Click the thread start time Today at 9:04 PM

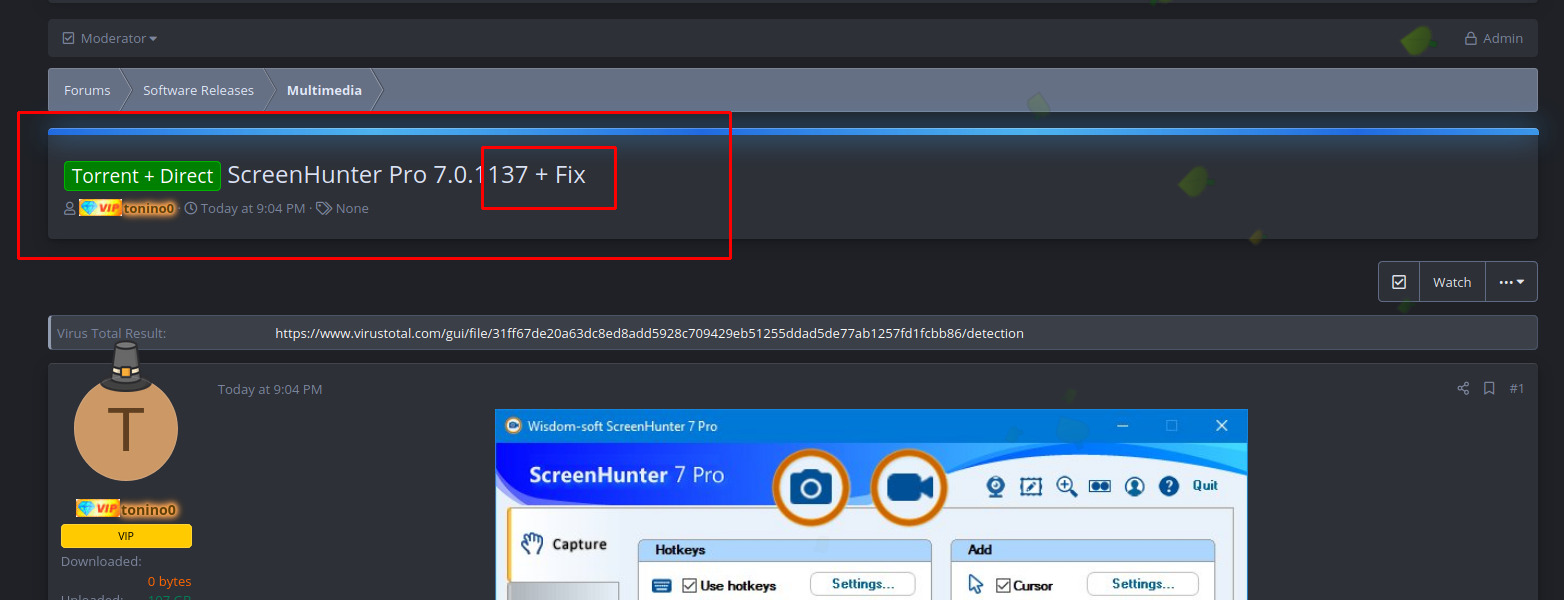click(253, 208)
